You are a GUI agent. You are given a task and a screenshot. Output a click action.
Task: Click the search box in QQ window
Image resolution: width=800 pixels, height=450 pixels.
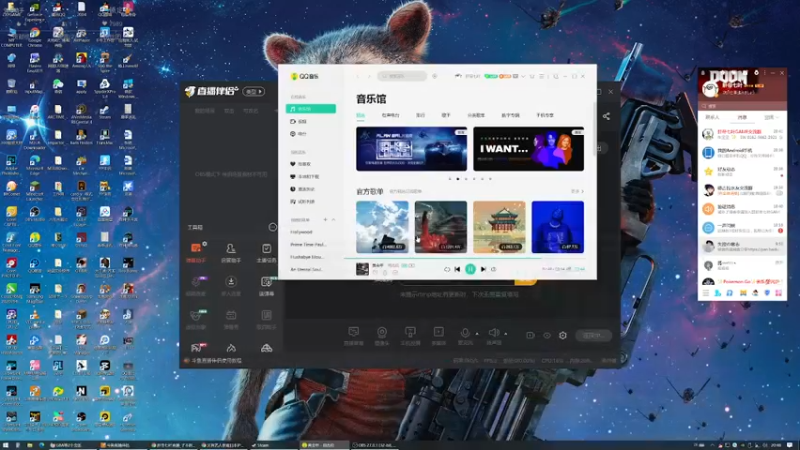pos(742,106)
